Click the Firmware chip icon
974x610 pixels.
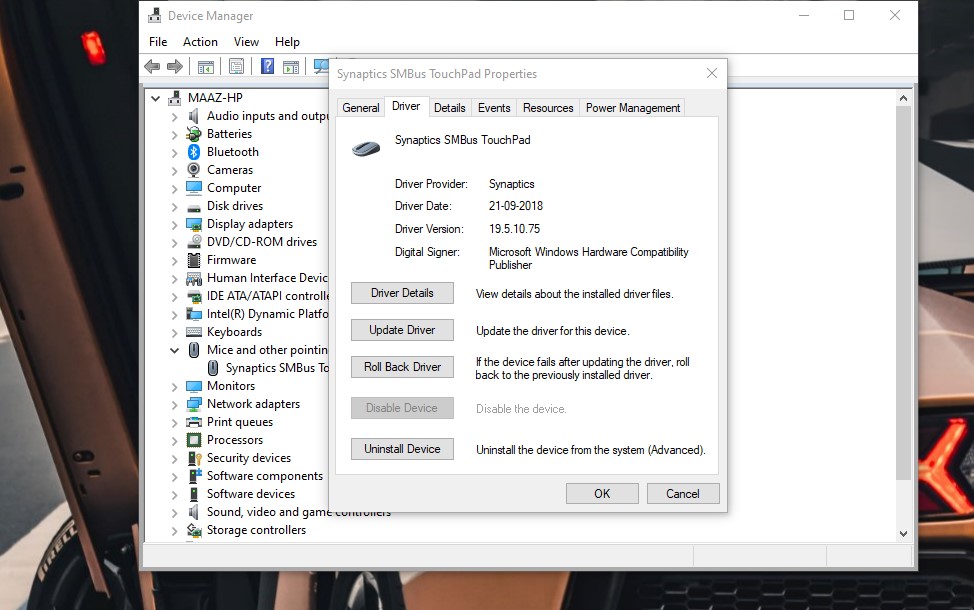(x=194, y=260)
